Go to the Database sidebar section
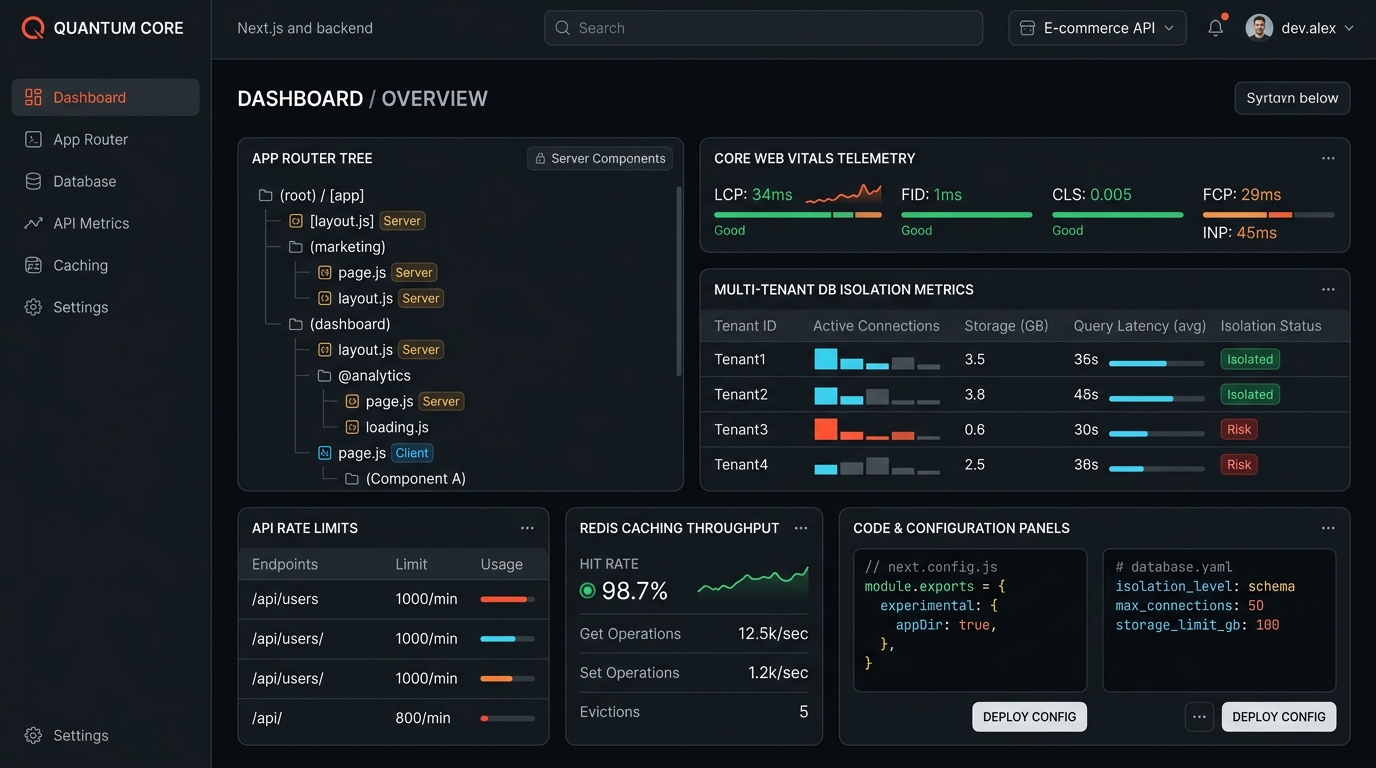 click(105, 181)
